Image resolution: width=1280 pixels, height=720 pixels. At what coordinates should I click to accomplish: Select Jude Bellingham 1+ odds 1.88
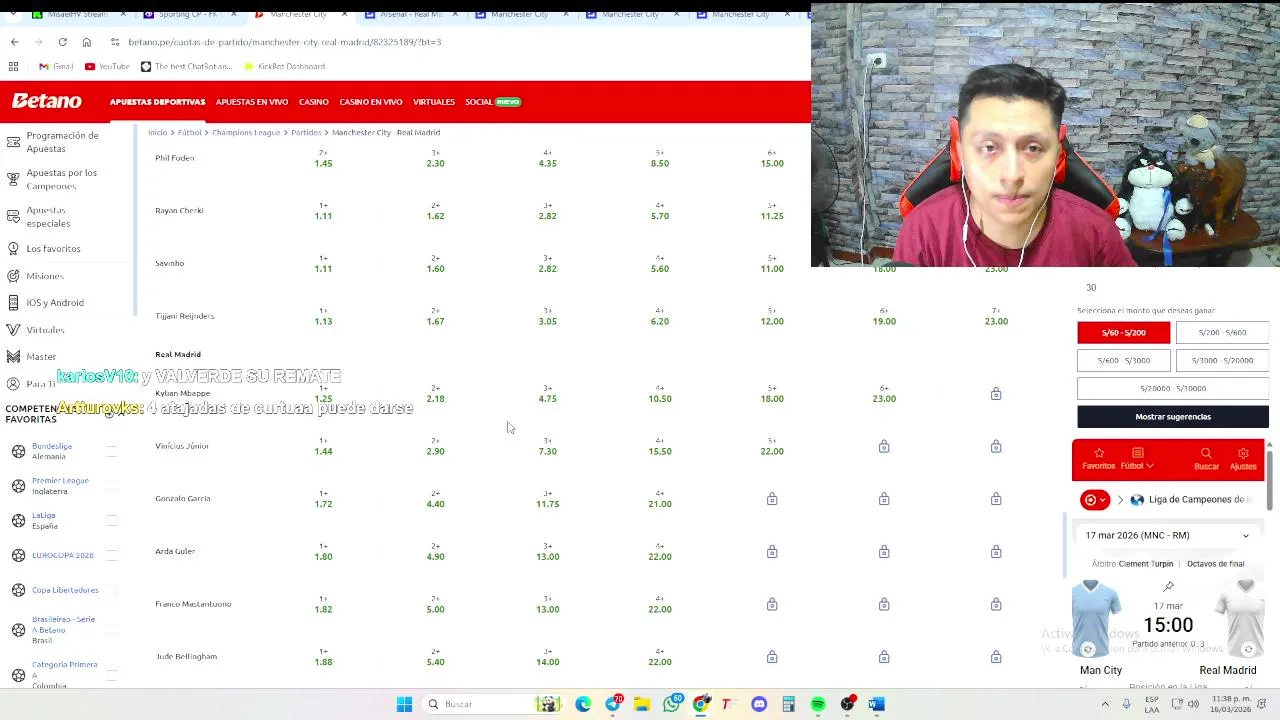pos(323,657)
